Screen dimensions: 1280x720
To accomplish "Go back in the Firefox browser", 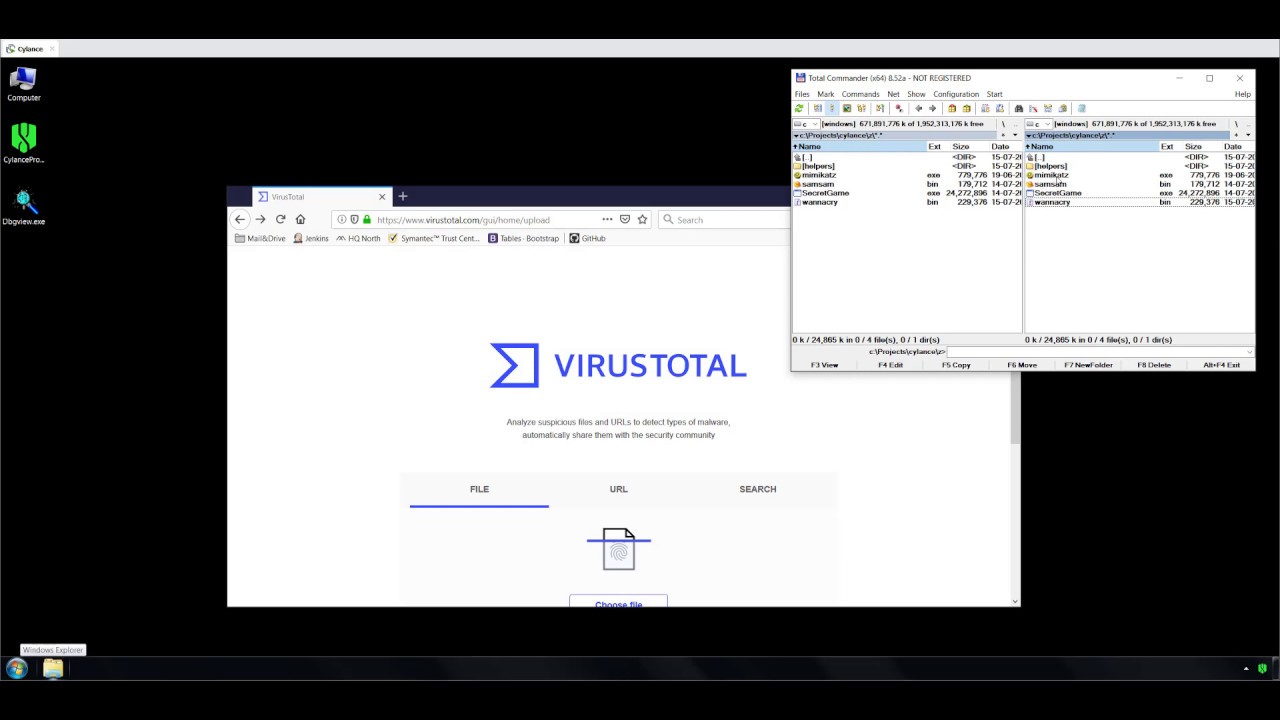I will [240, 219].
